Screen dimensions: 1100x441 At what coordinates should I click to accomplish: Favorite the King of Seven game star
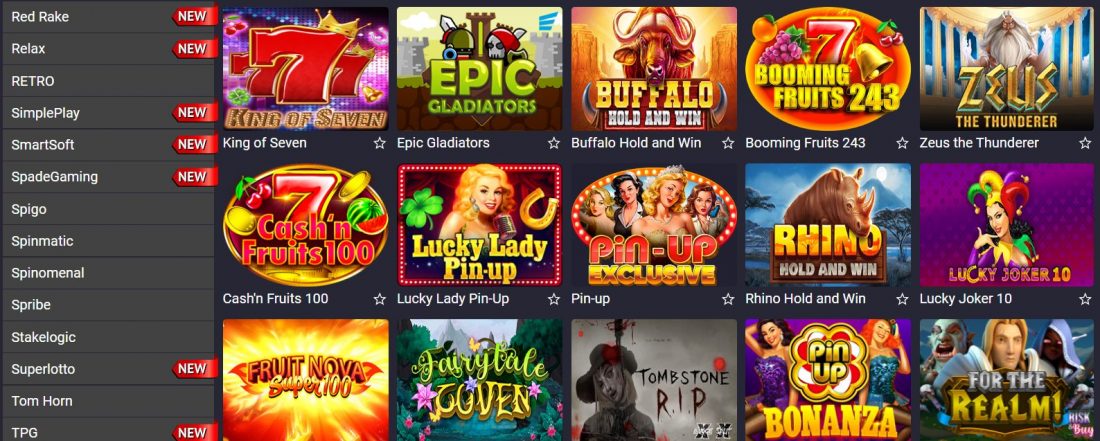[x=380, y=143]
